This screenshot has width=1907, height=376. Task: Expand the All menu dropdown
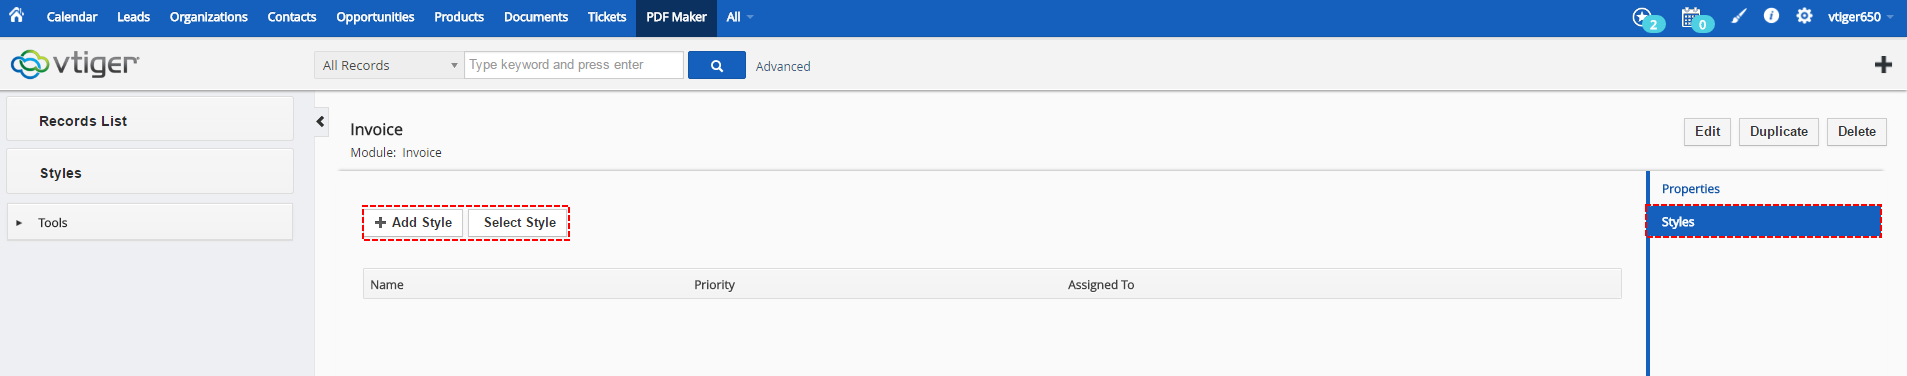coord(739,17)
